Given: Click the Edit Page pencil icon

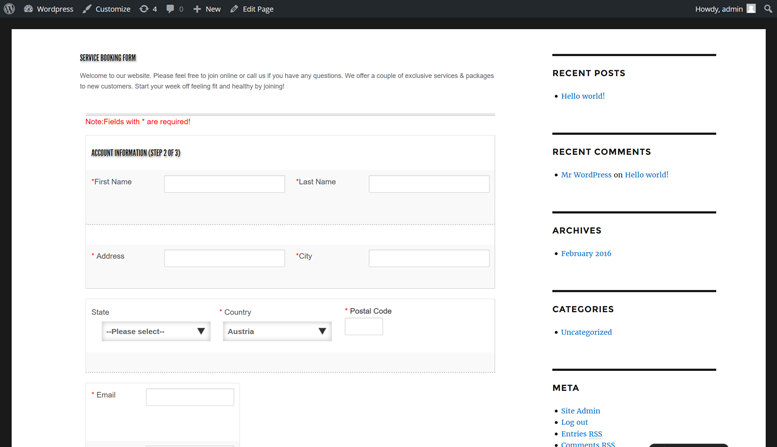Looking at the screenshot, I should (234, 9).
